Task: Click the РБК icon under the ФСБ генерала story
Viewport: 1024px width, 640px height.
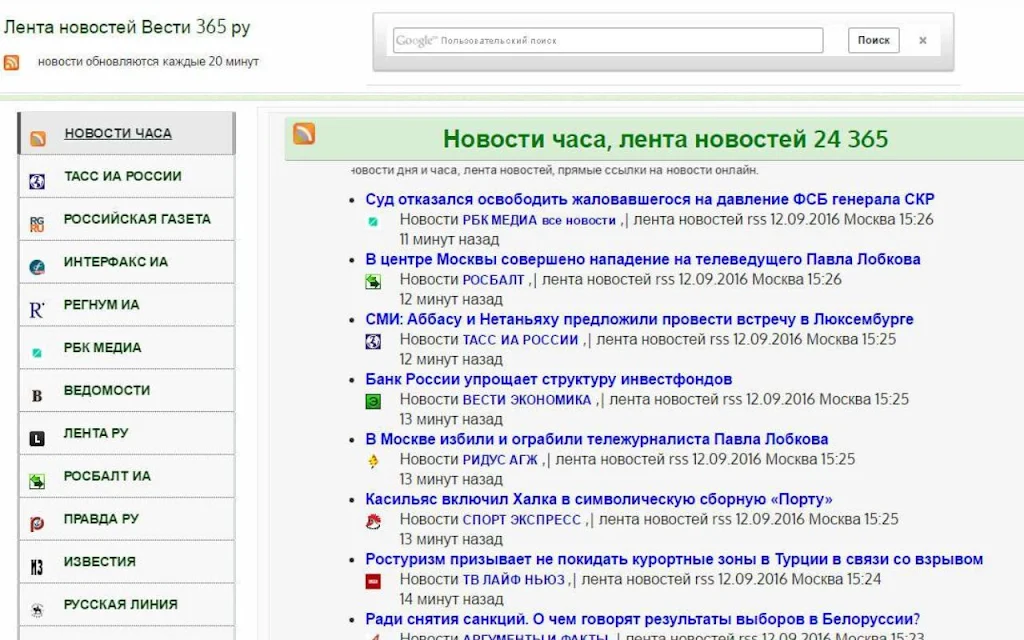Action: click(373, 221)
